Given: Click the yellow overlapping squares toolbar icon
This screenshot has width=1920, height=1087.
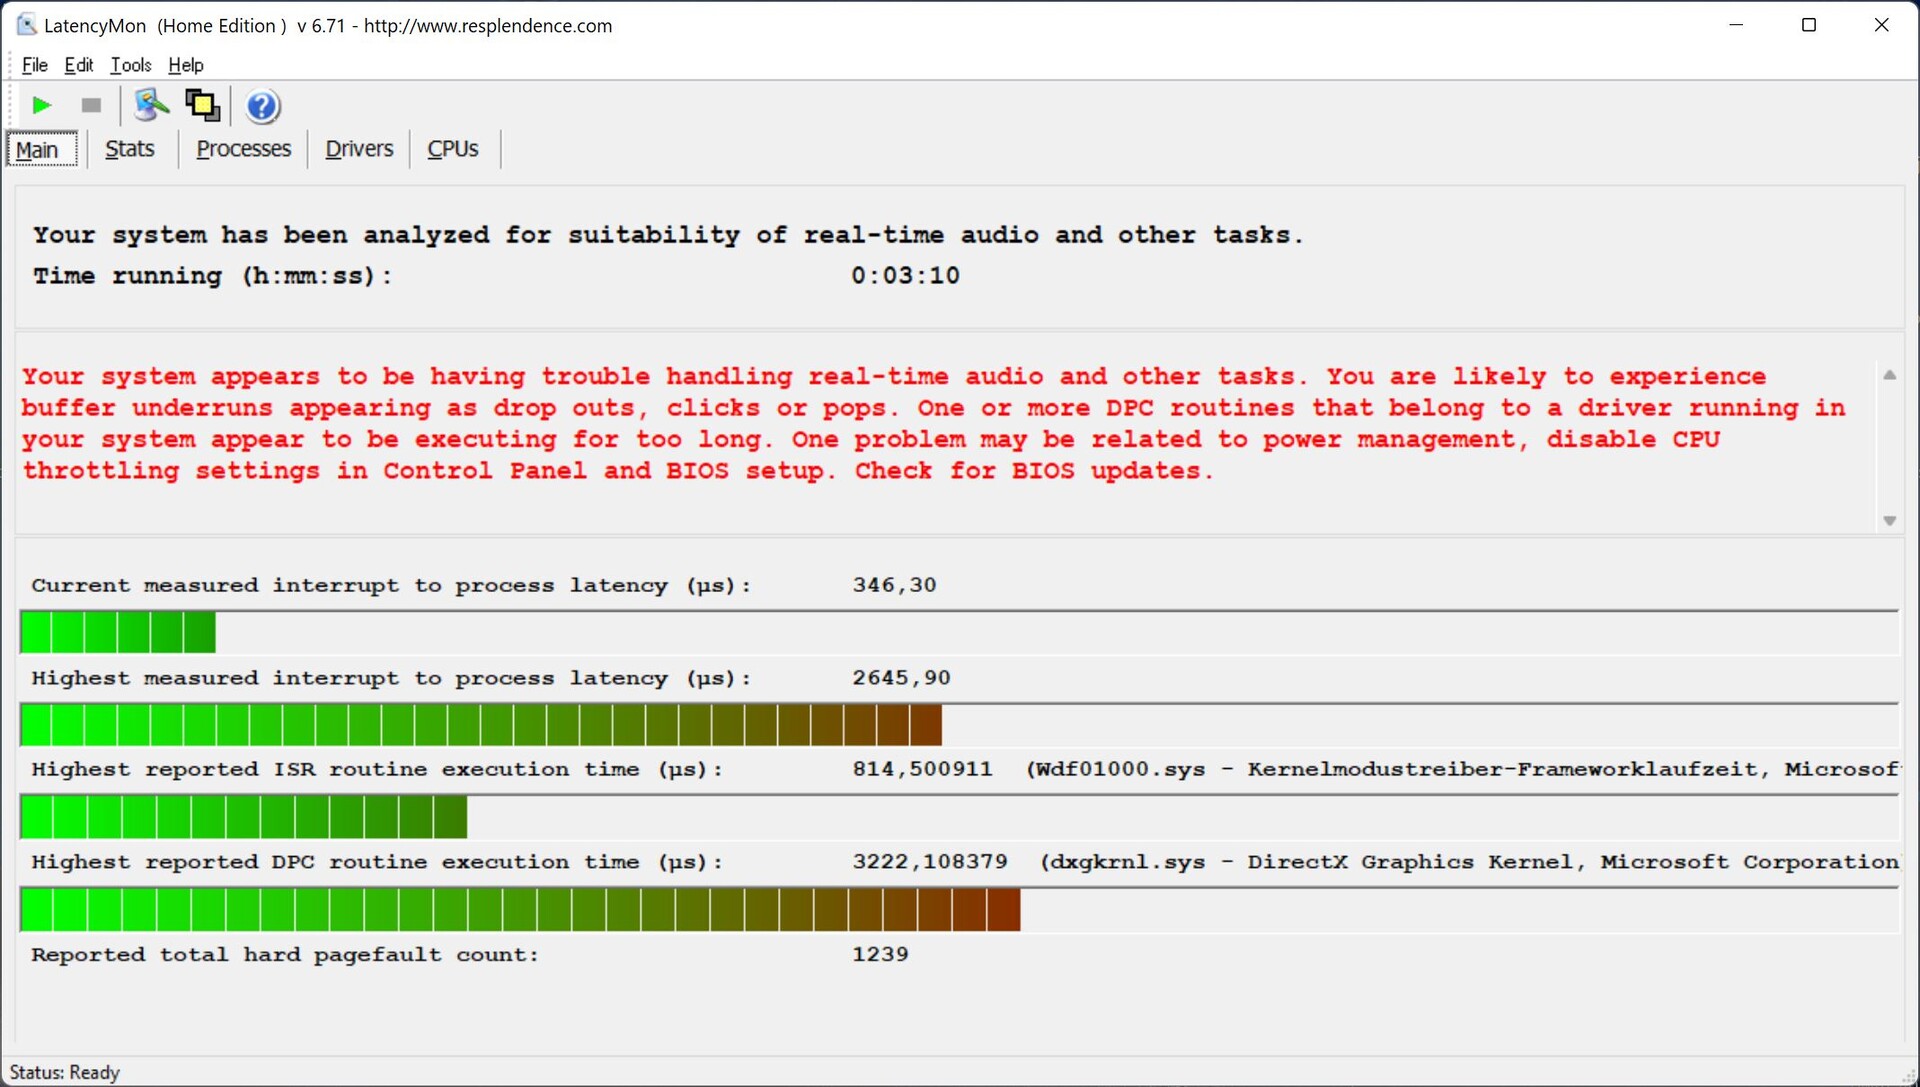Looking at the screenshot, I should [203, 105].
